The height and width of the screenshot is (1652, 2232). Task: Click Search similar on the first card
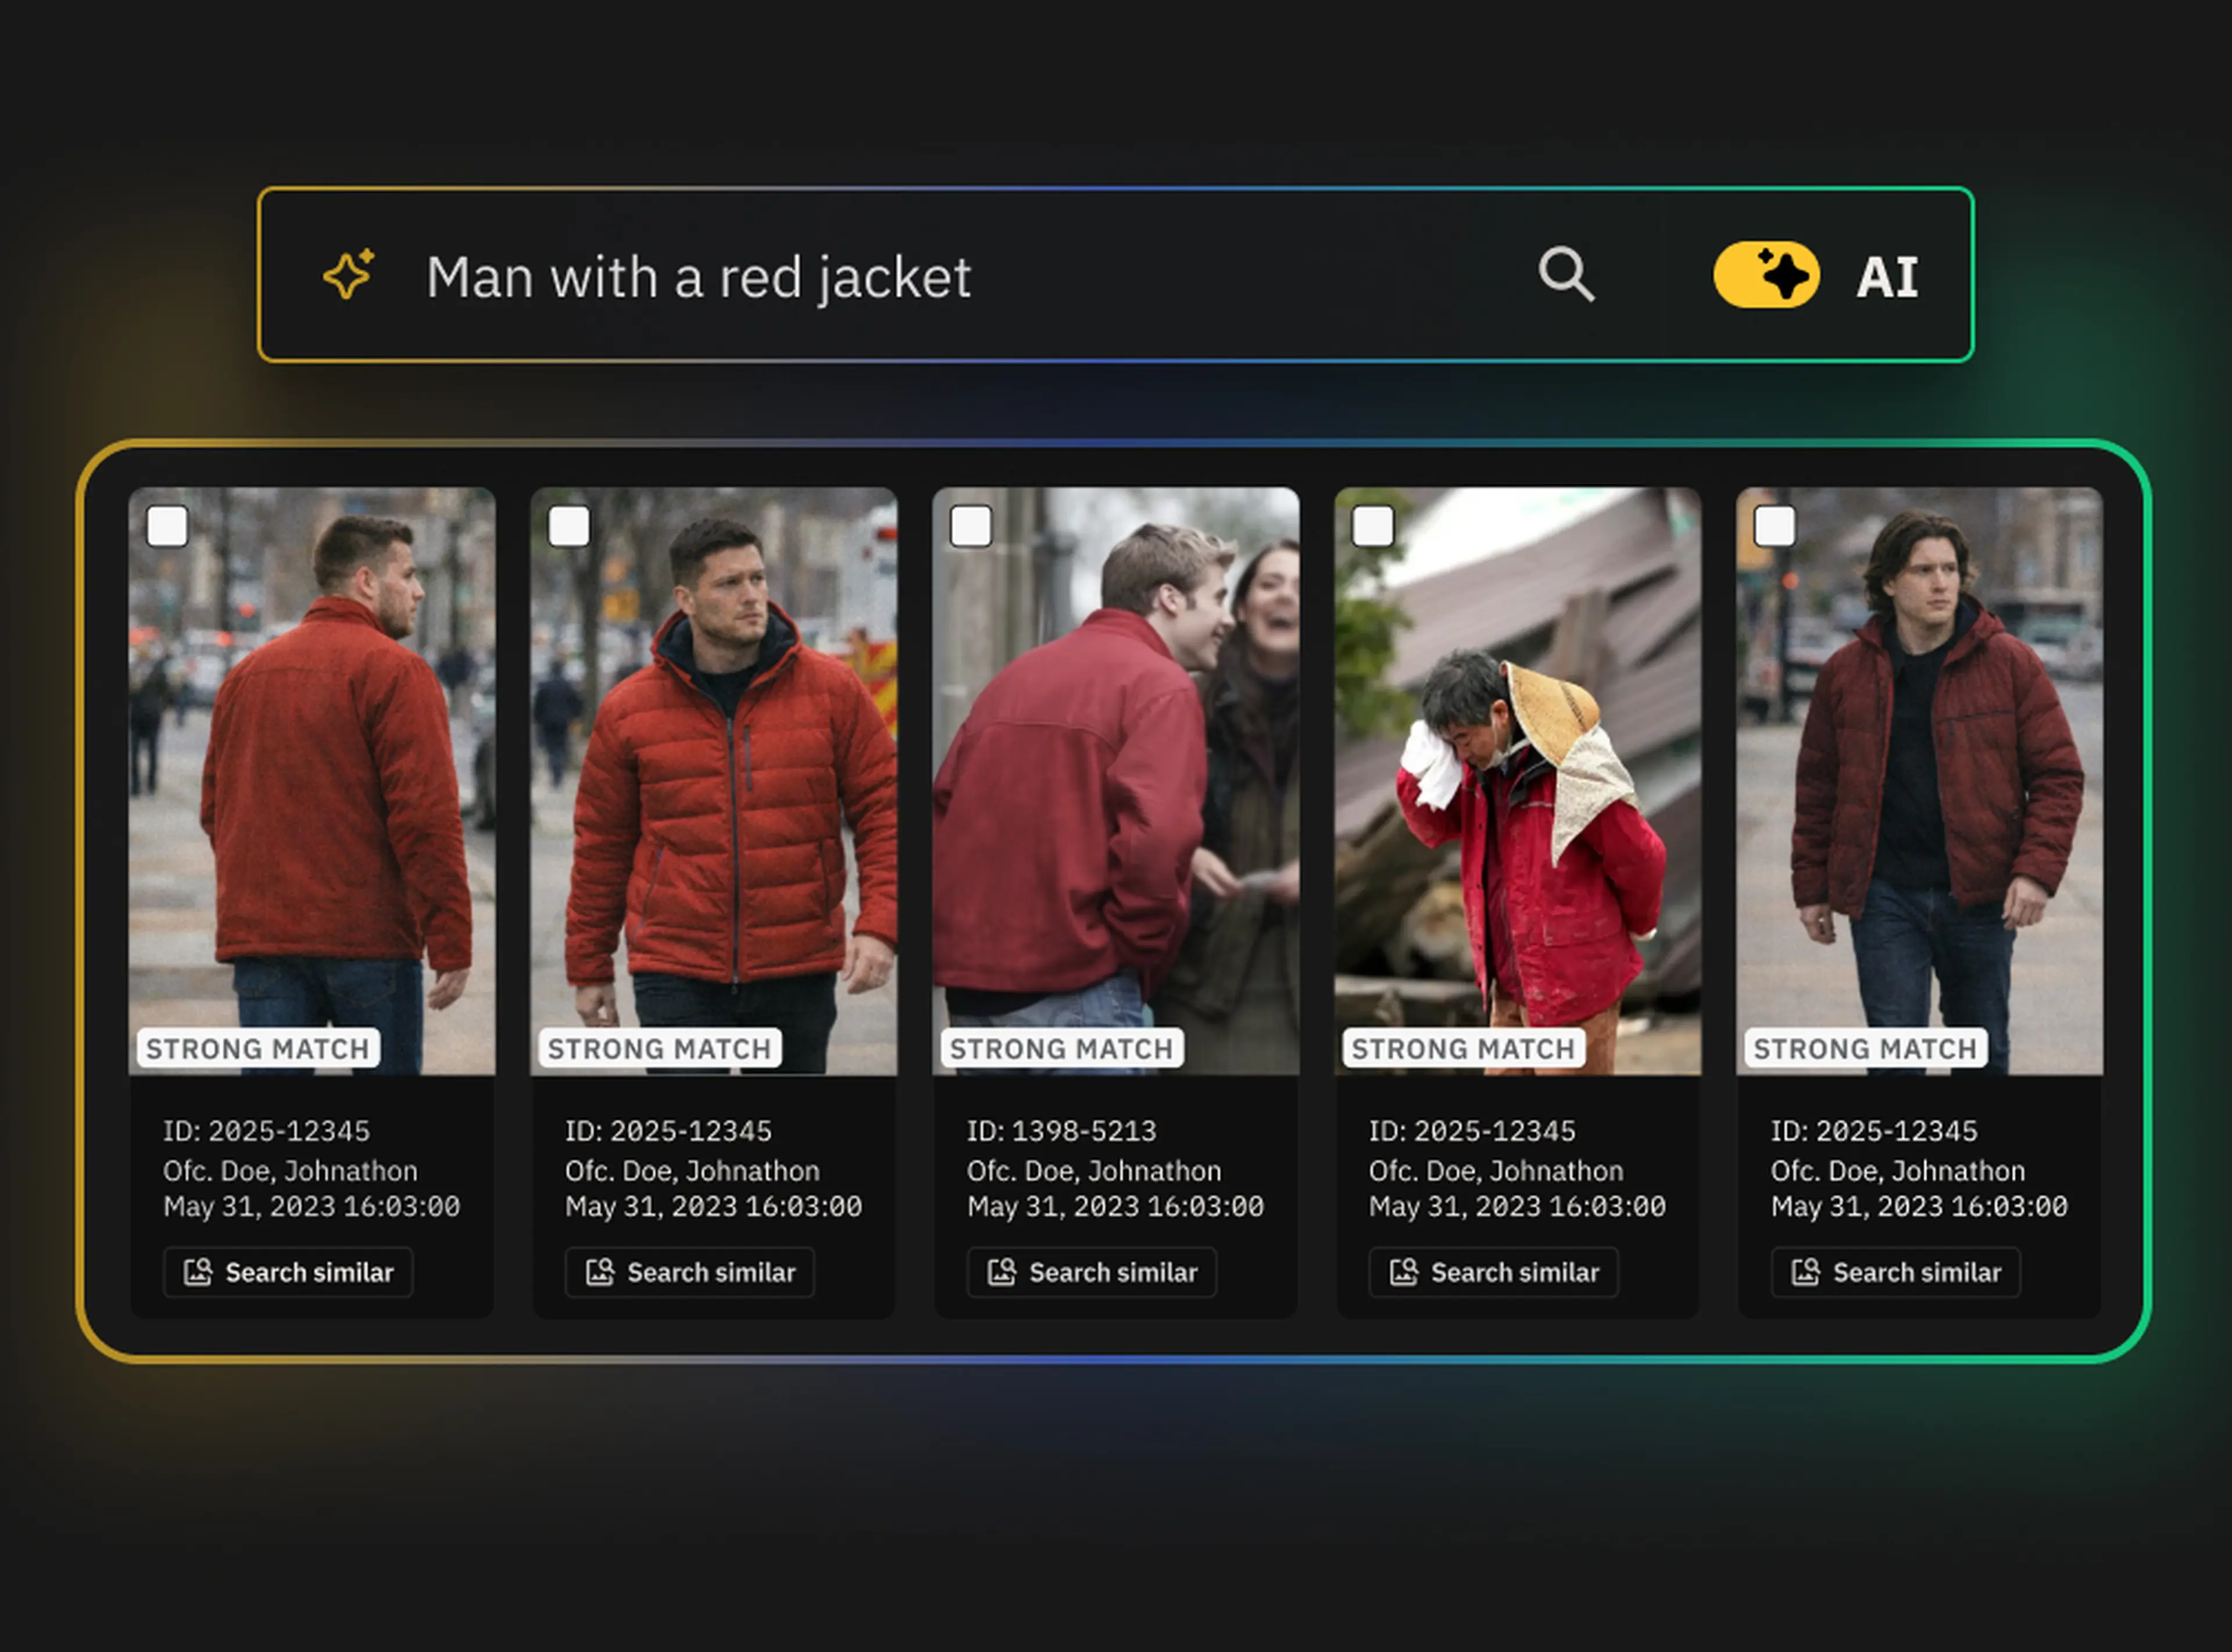288,1272
